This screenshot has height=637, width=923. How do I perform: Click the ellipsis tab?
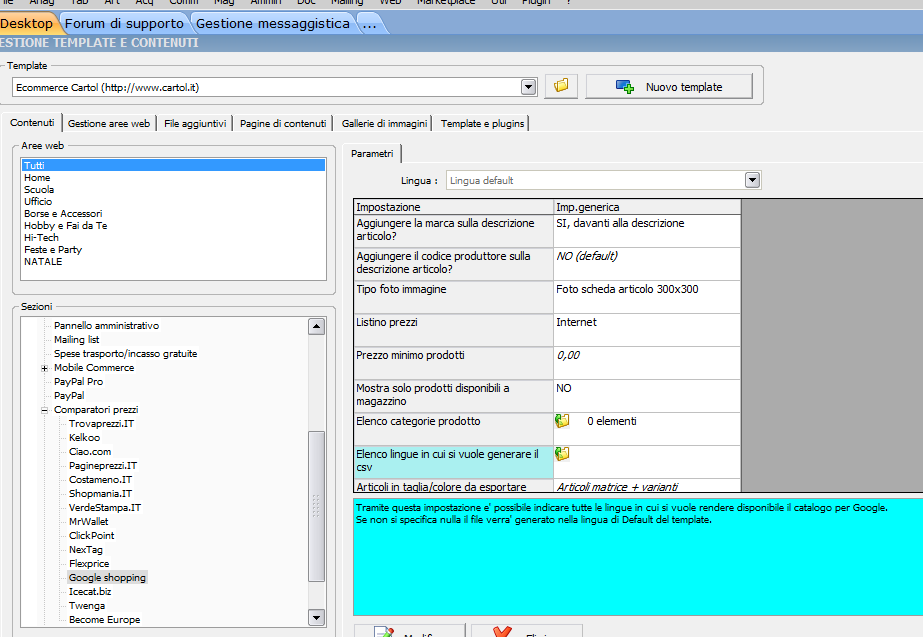[x=370, y=24]
